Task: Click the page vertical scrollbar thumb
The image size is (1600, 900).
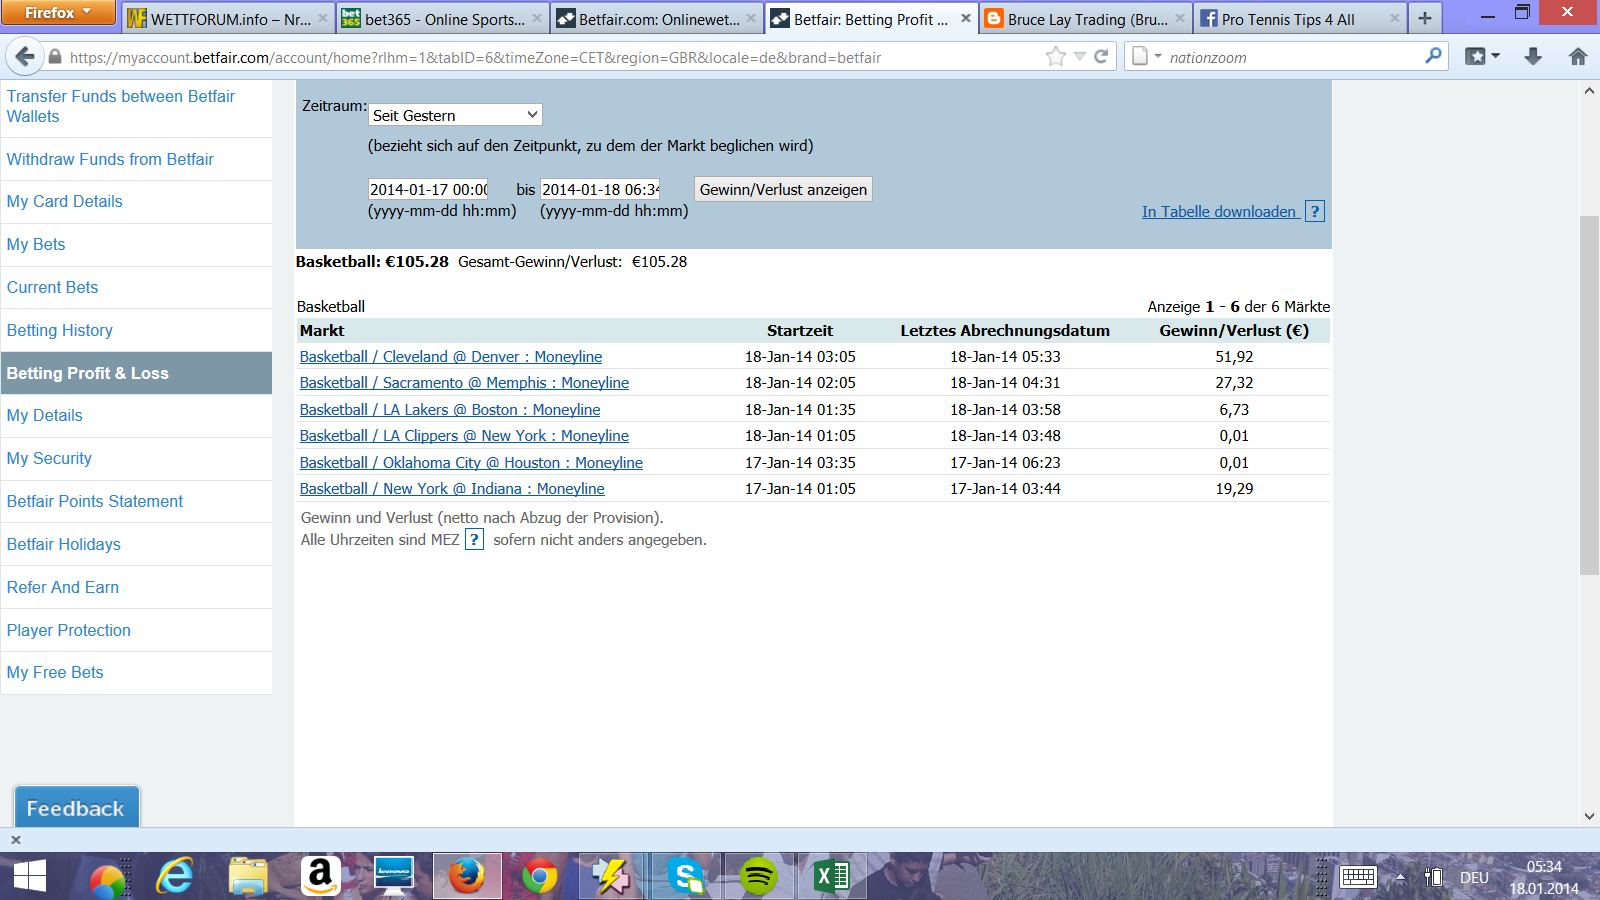Action: click(1589, 395)
